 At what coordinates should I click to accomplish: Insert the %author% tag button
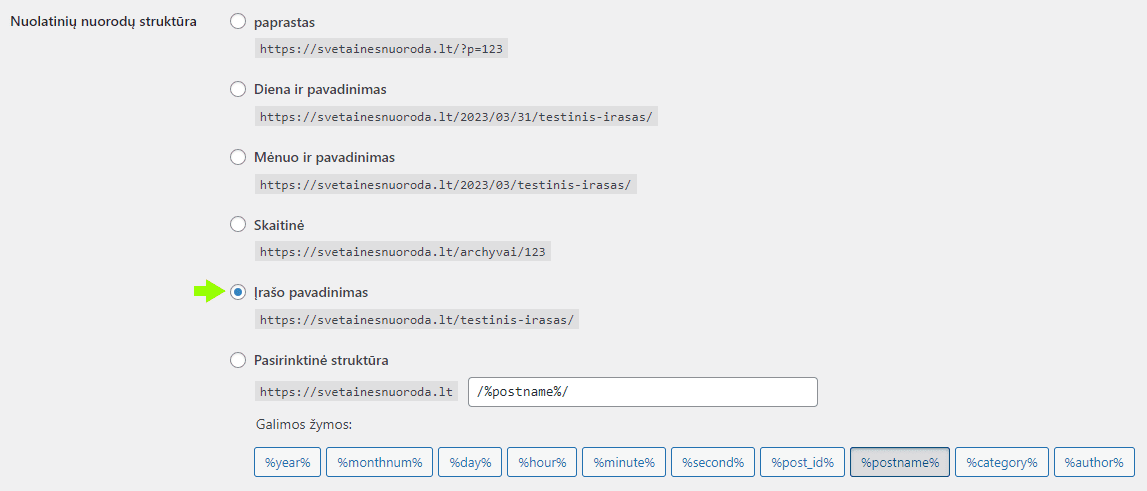(1094, 462)
